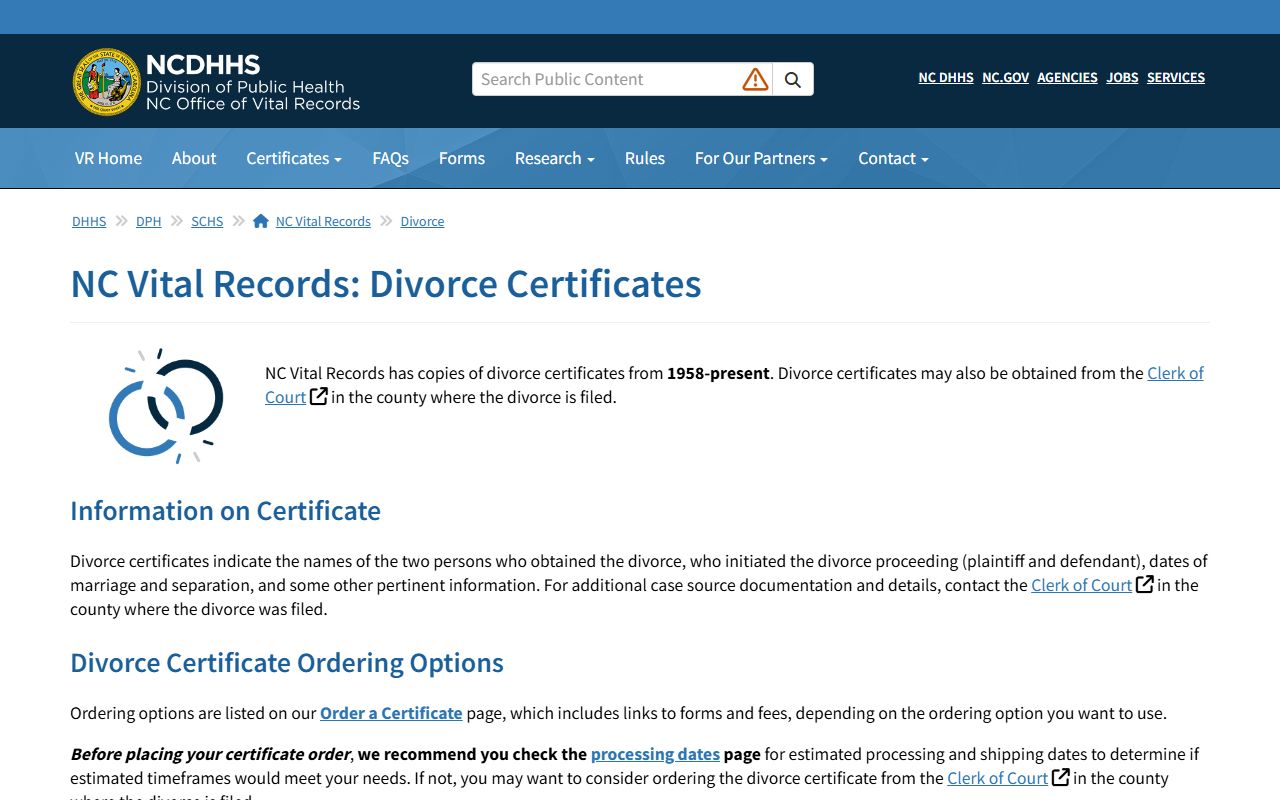Expand the Research dropdown menu

pyautogui.click(x=555, y=158)
